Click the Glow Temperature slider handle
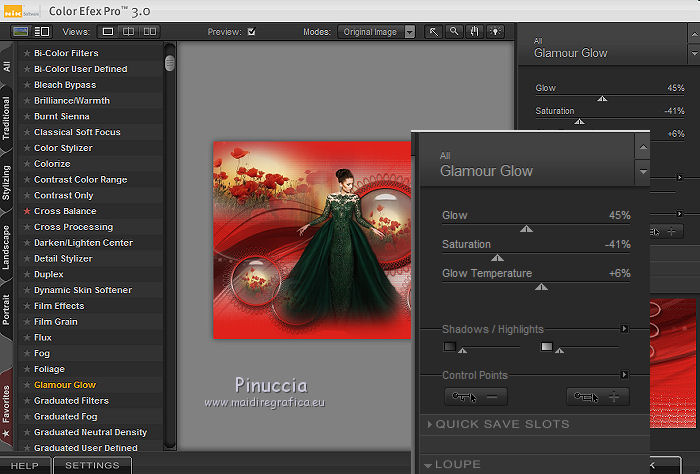 pos(541,287)
